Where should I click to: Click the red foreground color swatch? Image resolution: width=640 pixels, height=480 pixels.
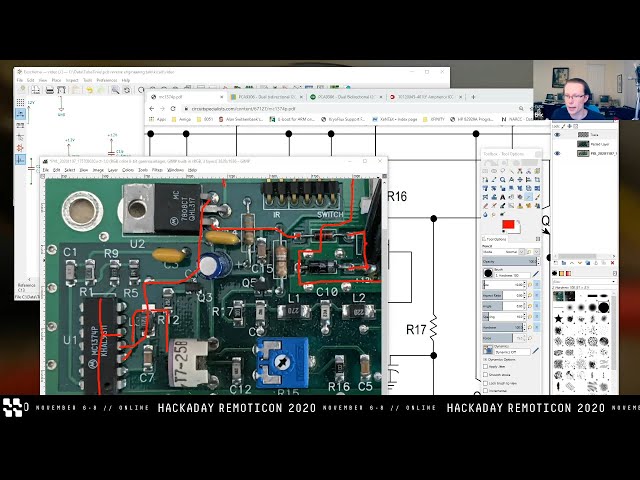[508, 225]
